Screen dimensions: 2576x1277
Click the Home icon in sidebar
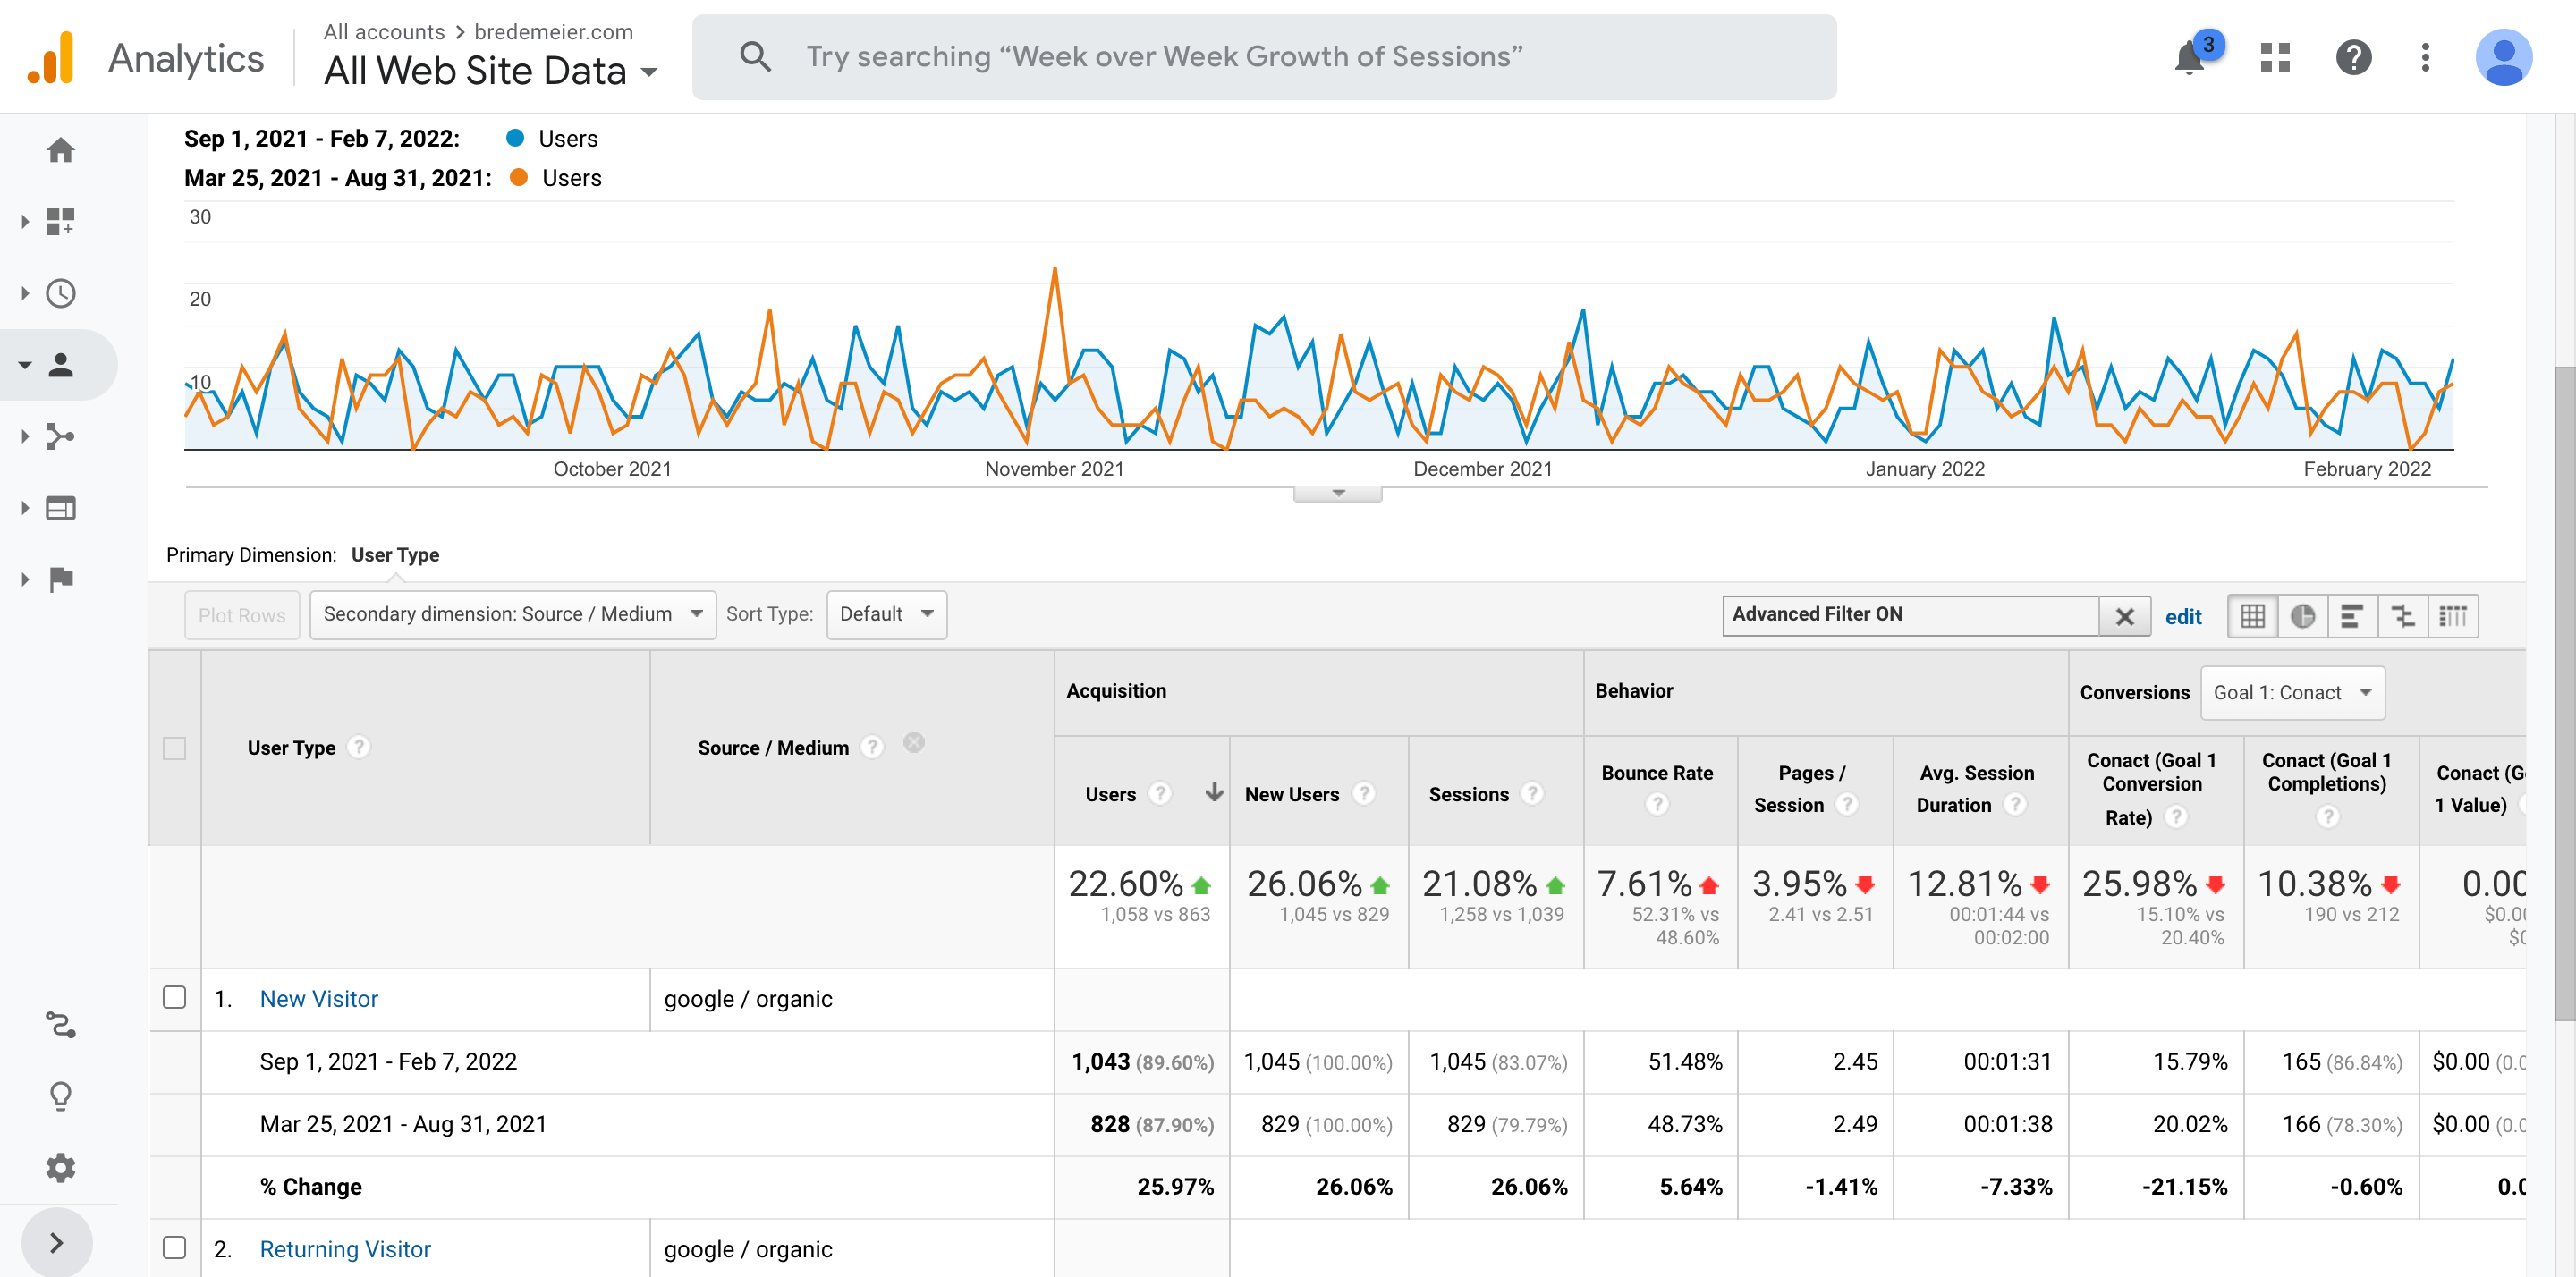pyautogui.click(x=61, y=150)
